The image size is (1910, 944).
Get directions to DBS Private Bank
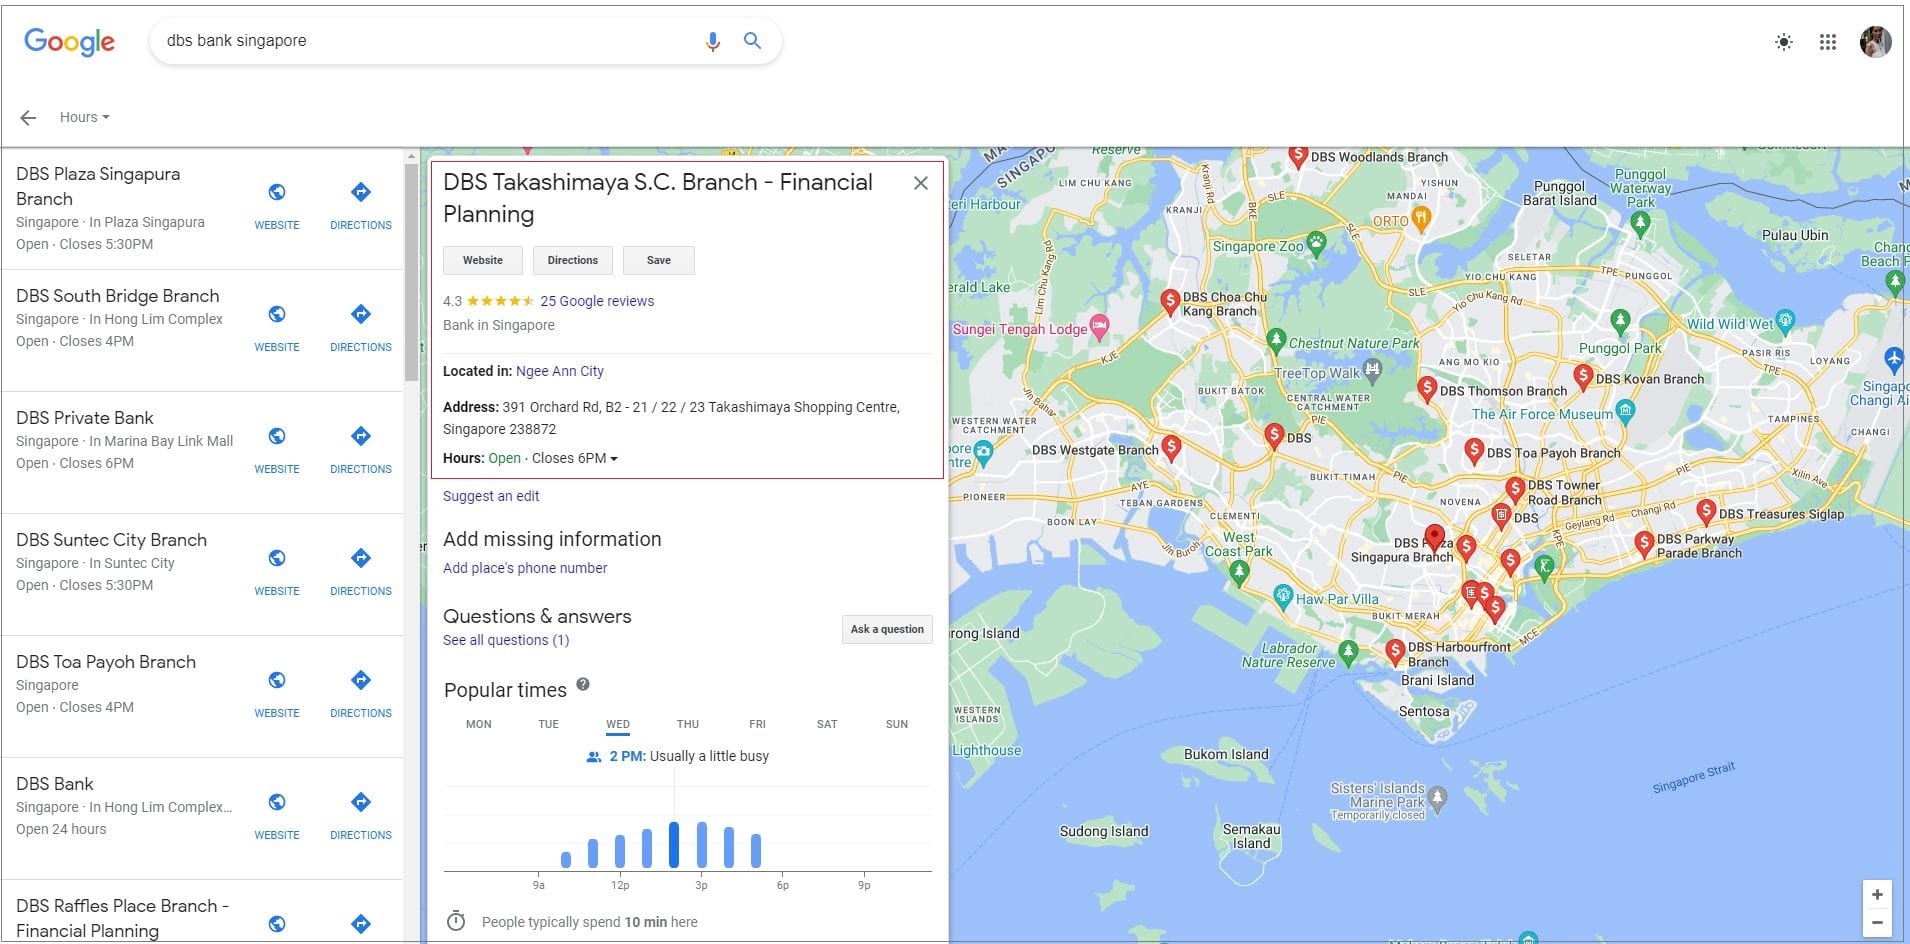(x=361, y=450)
